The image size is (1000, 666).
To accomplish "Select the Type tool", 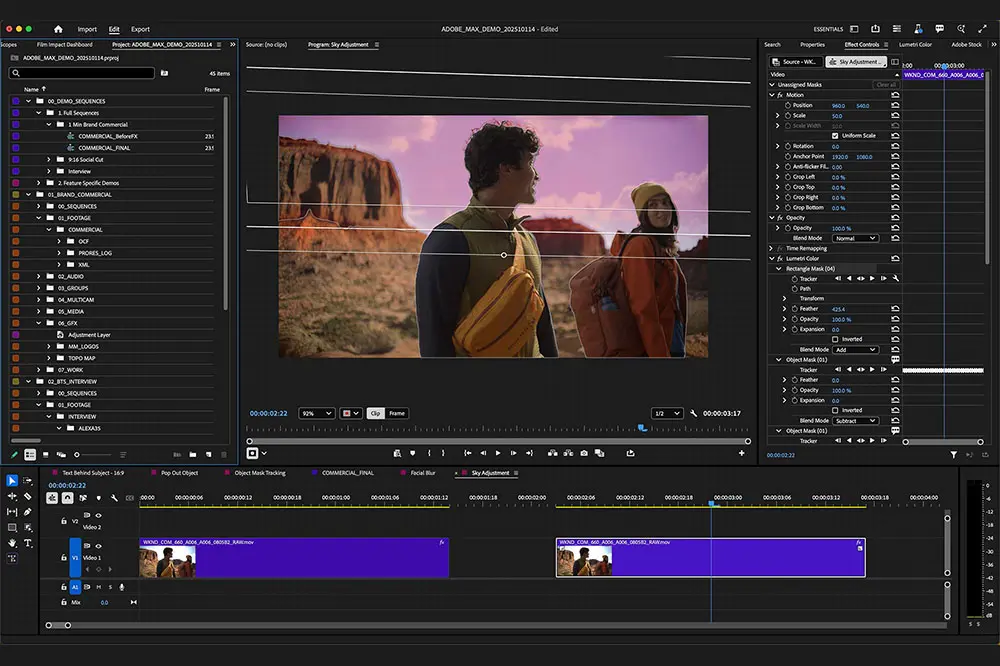I will point(27,543).
